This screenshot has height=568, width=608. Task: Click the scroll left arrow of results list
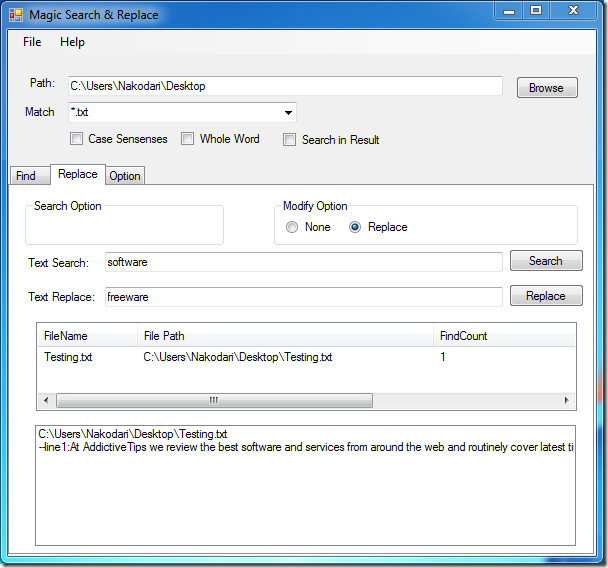[x=47, y=400]
